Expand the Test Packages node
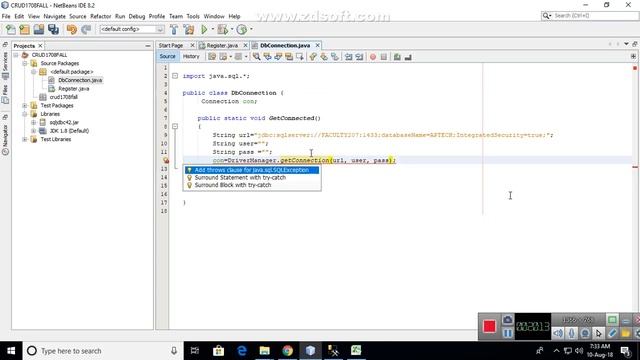 tap(25, 105)
